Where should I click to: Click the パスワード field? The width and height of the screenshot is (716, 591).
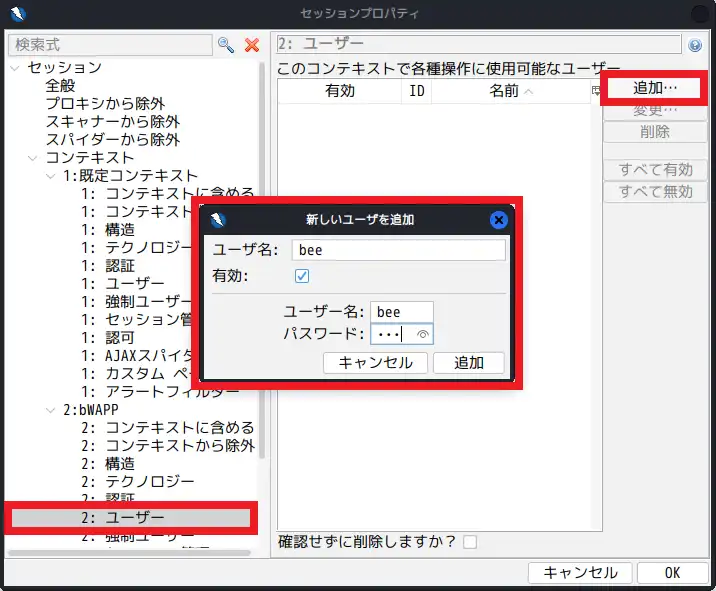(401, 334)
